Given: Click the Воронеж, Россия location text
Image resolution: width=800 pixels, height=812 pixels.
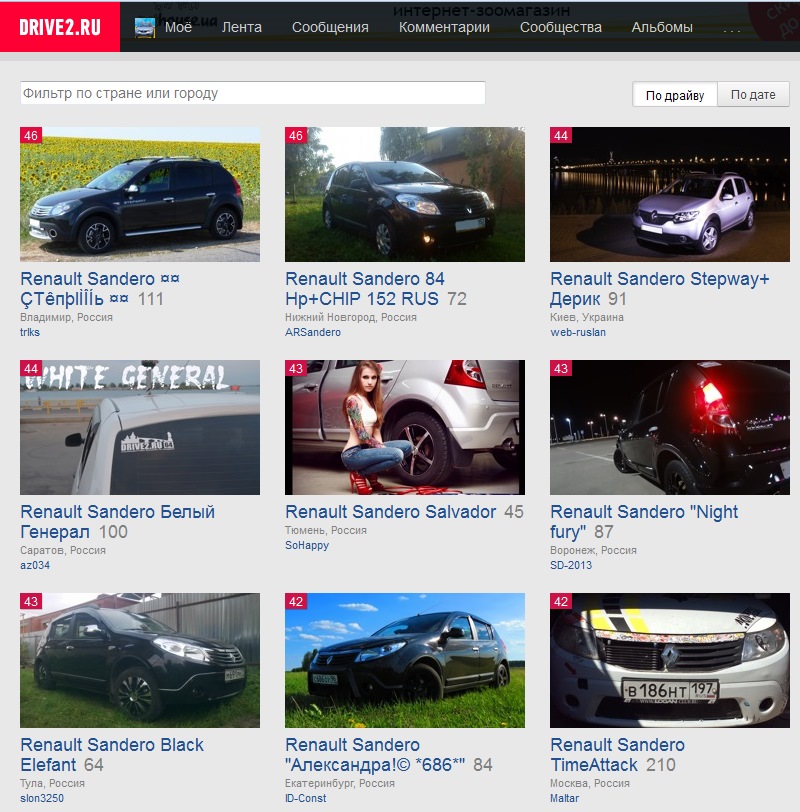Looking at the screenshot, I should 593,550.
